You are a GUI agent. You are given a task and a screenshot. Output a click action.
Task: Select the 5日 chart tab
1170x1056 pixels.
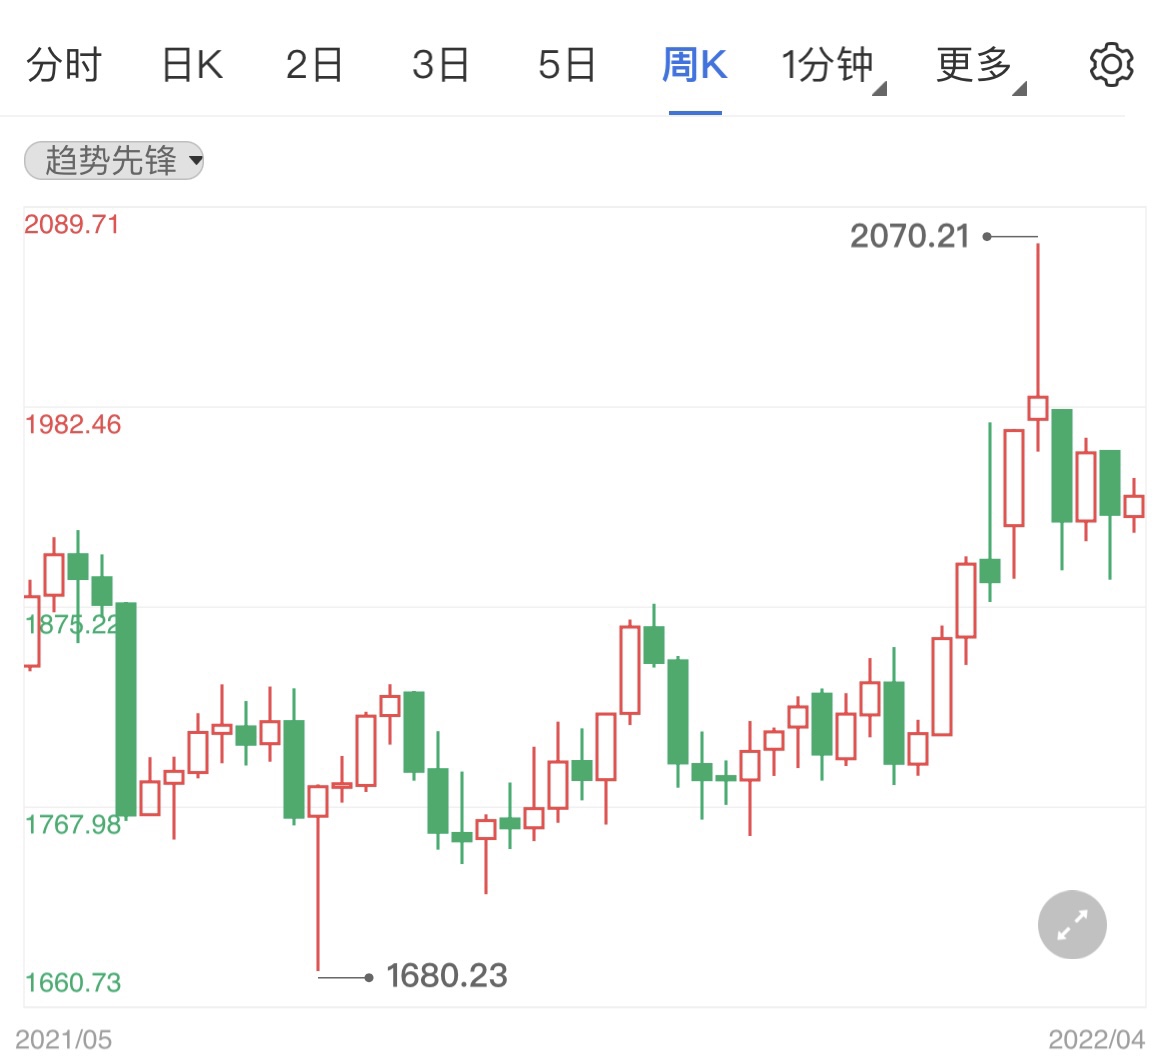point(567,65)
